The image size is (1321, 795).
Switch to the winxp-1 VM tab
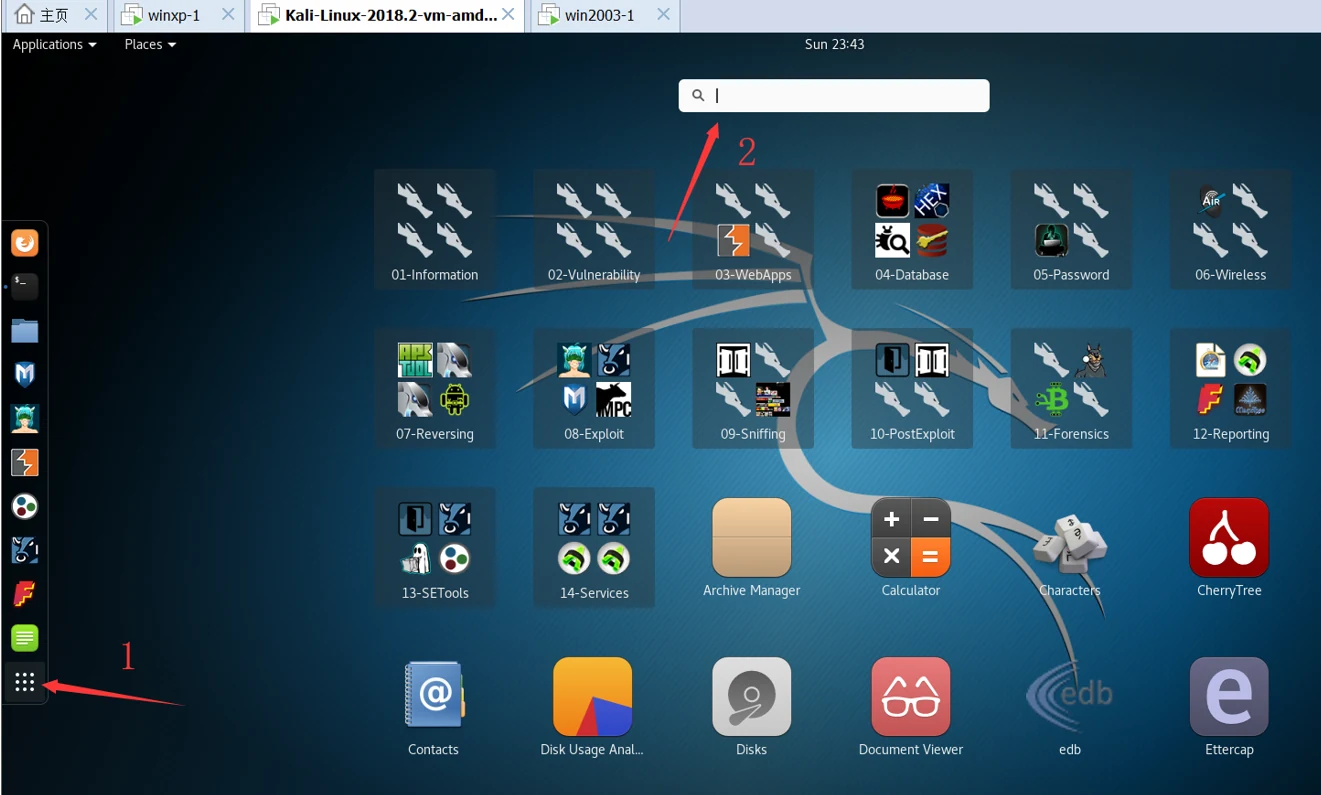pos(175,15)
